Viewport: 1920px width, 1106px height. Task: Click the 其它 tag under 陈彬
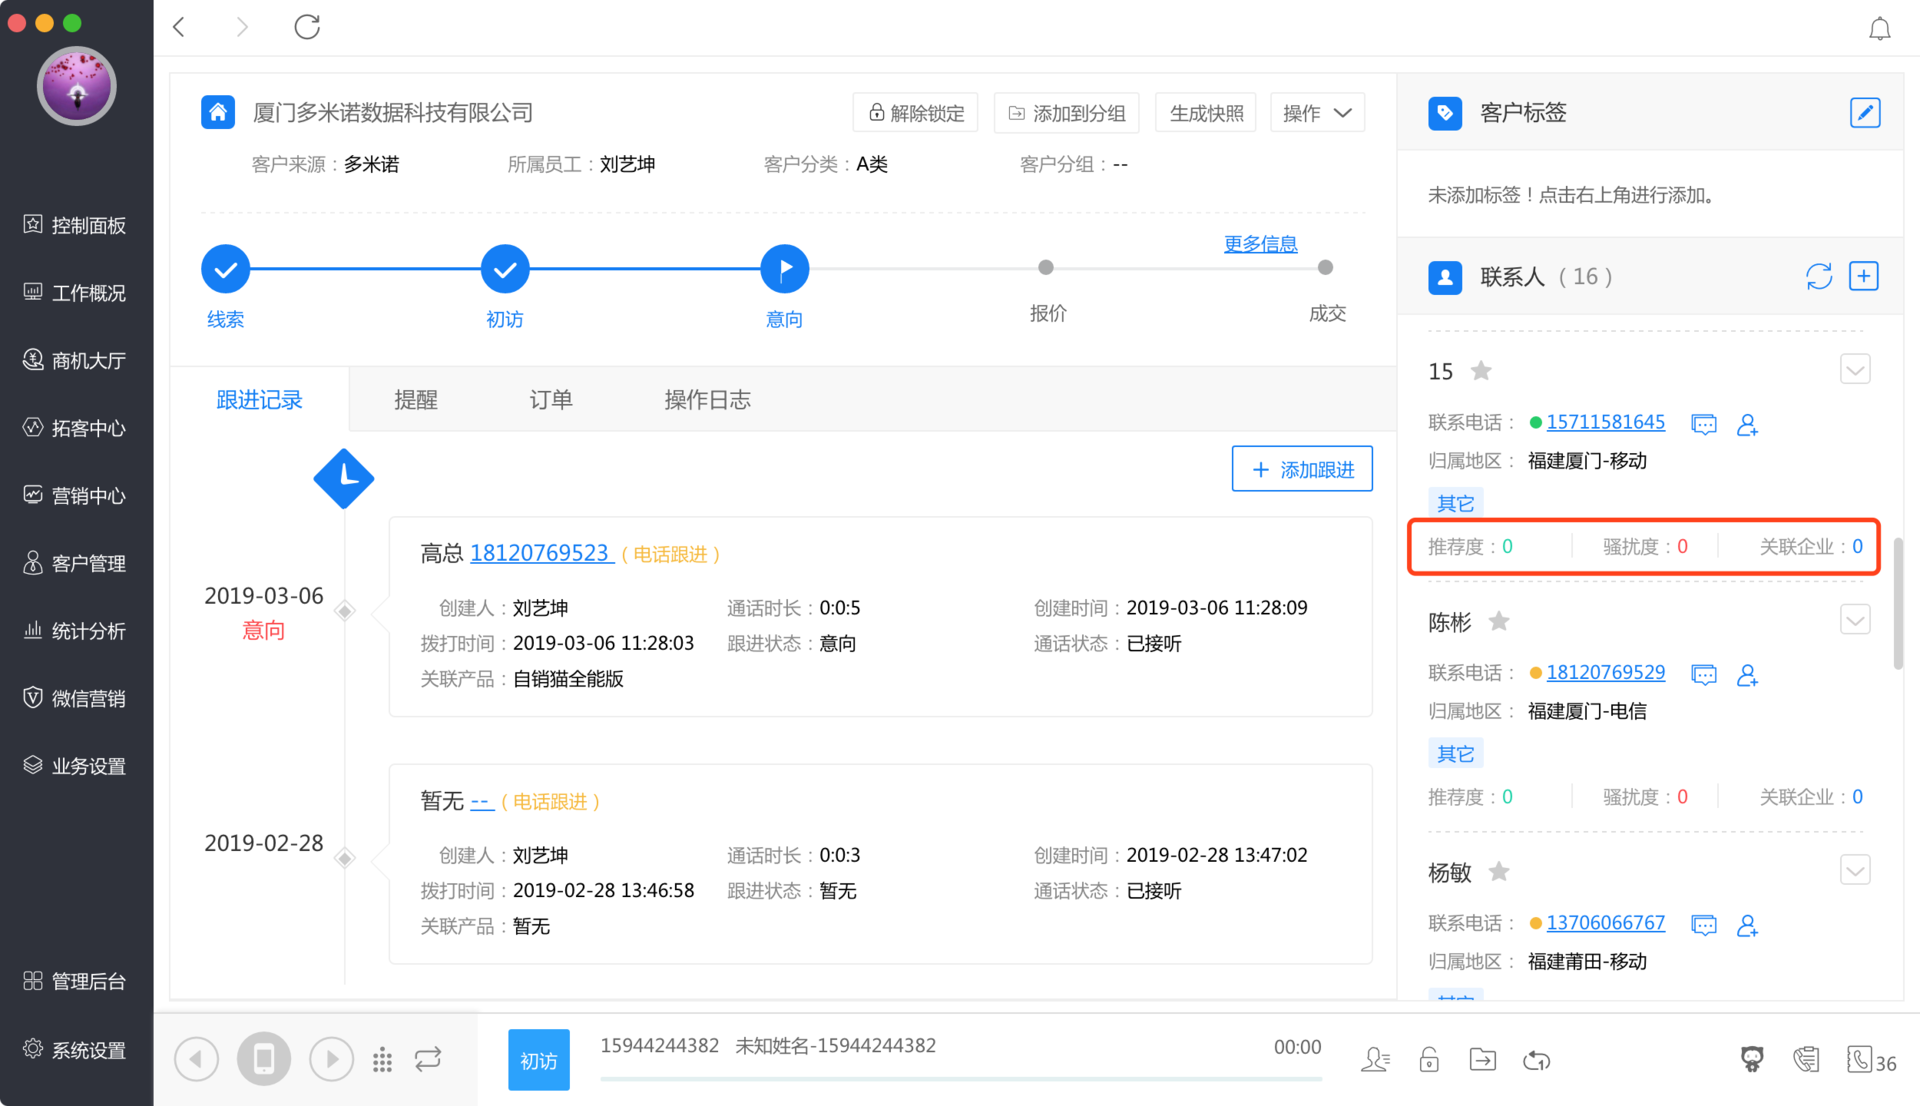click(1455, 753)
